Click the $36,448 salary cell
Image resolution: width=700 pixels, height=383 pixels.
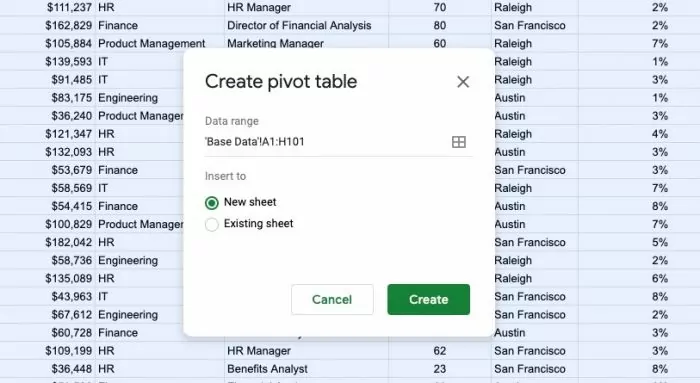point(47,369)
